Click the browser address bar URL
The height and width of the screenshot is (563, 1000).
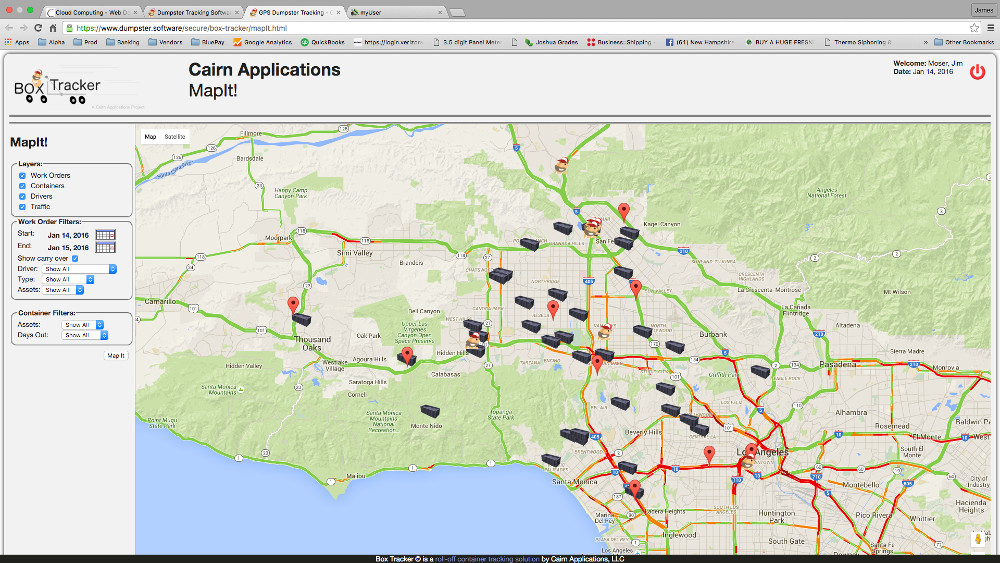182,28
